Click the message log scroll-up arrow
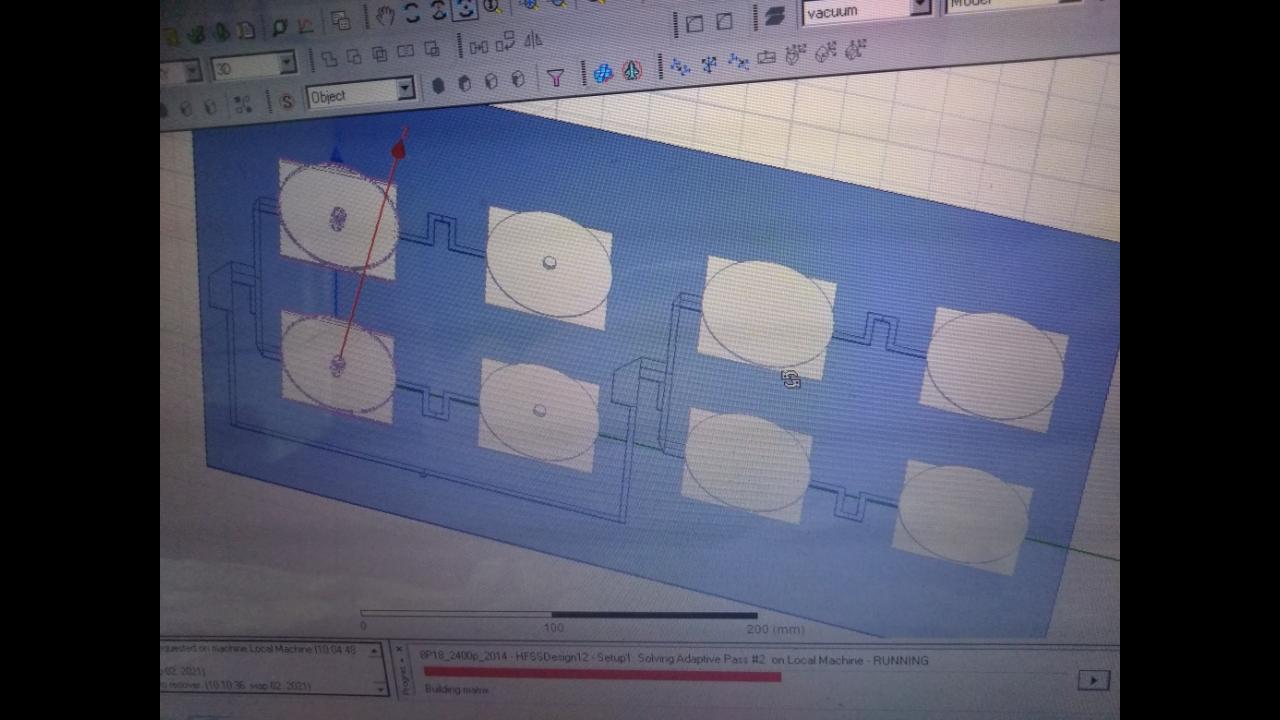 coord(376,652)
